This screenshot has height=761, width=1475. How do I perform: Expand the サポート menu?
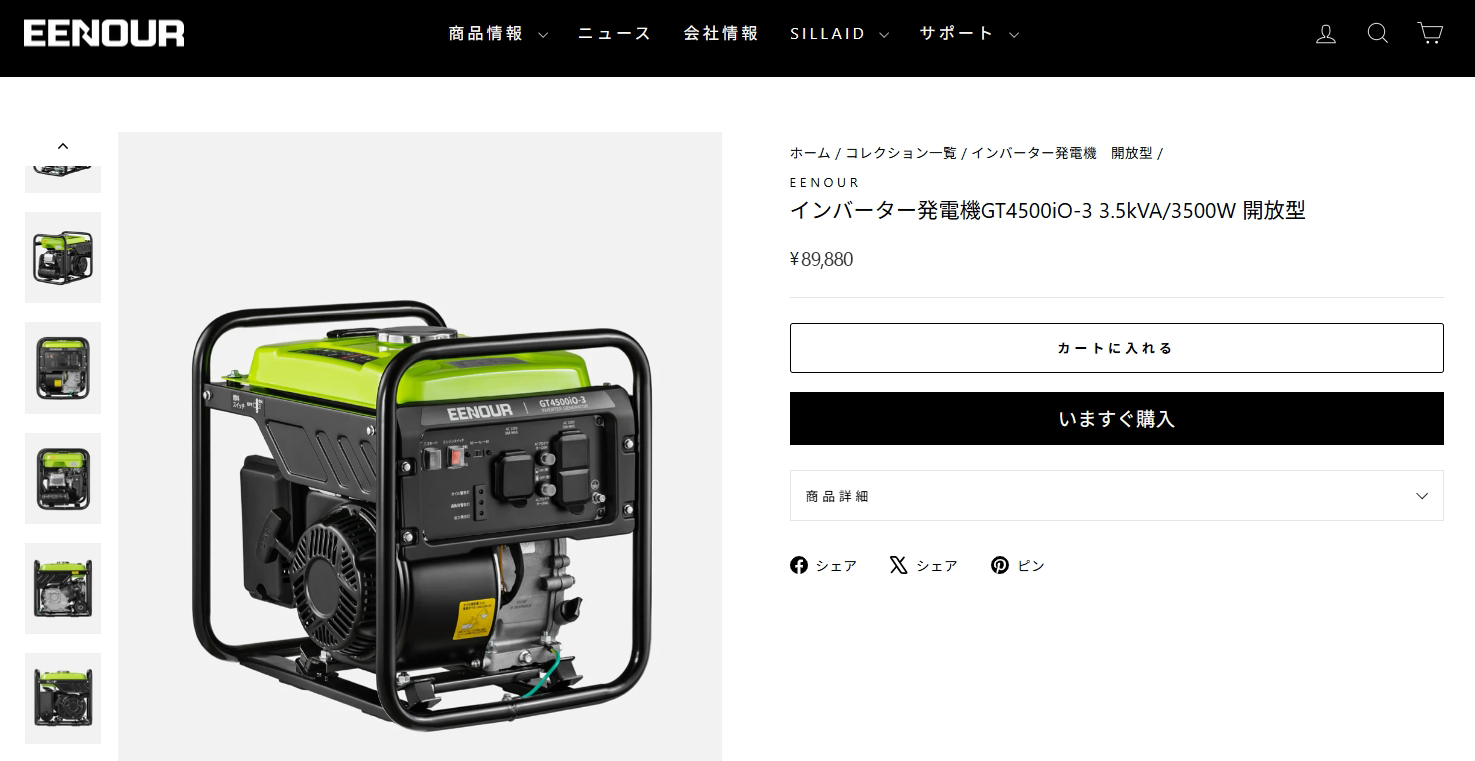(x=969, y=34)
